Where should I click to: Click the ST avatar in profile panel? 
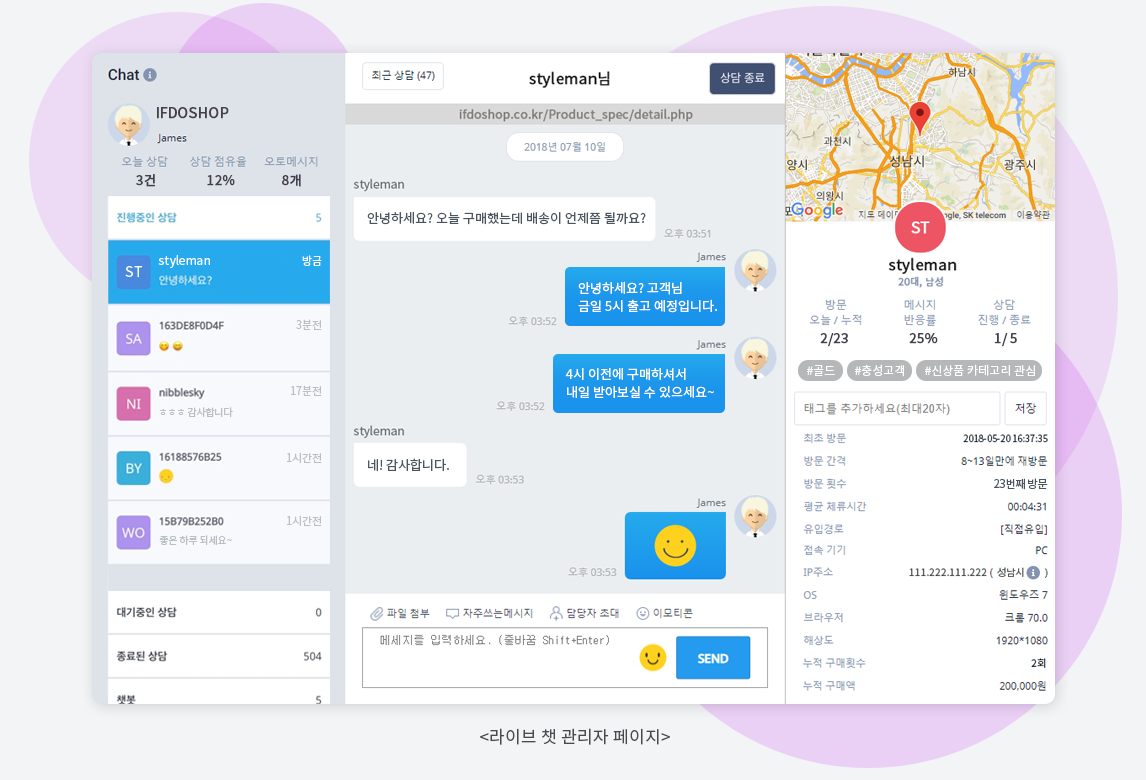tap(920, 227)
